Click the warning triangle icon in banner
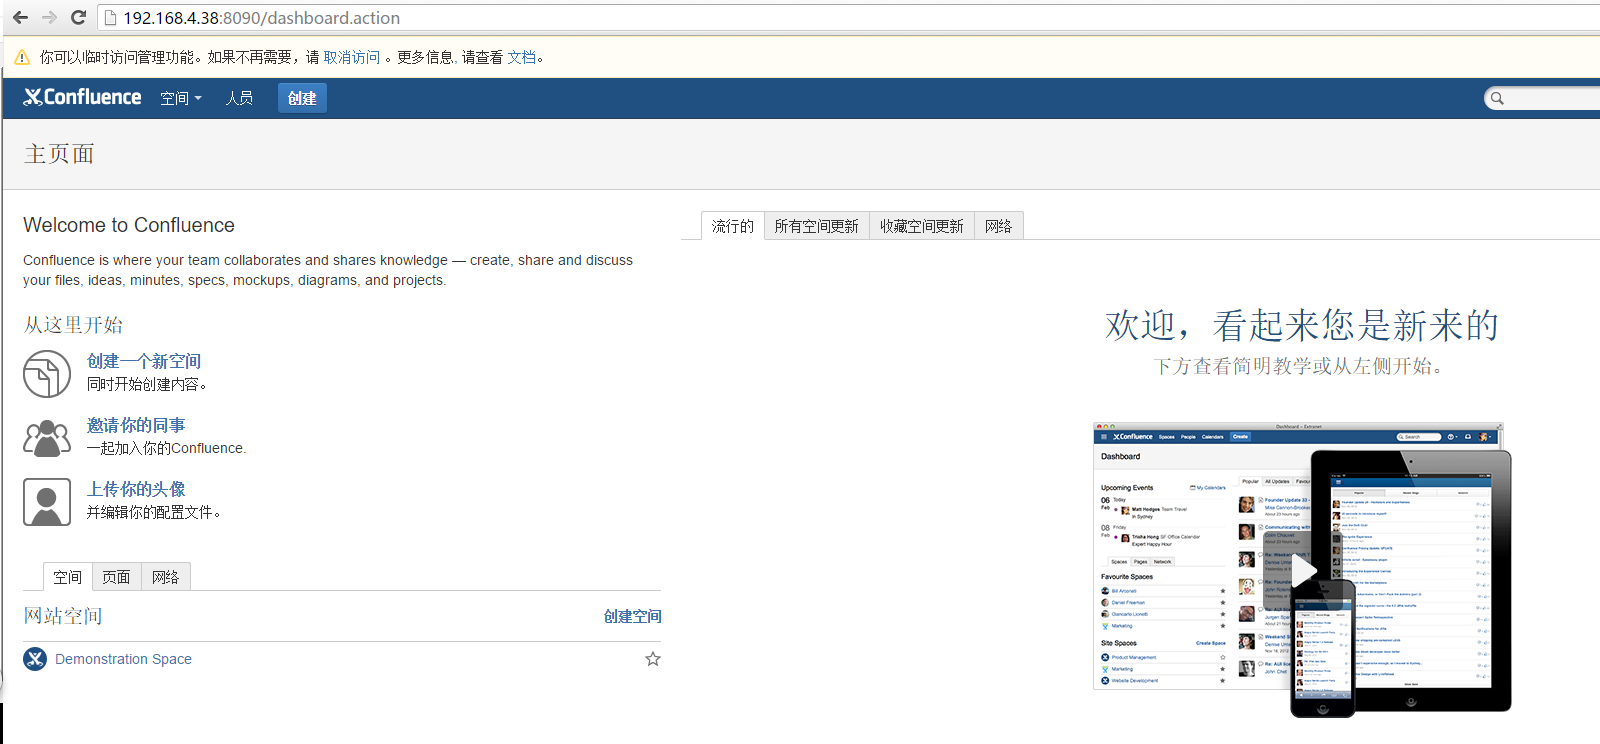 [22, 58]
